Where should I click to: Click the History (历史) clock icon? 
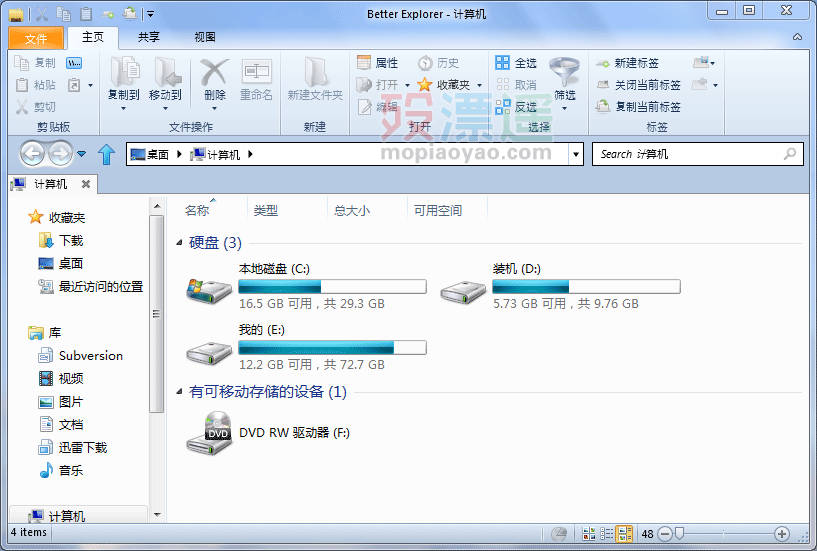(425, 63)
